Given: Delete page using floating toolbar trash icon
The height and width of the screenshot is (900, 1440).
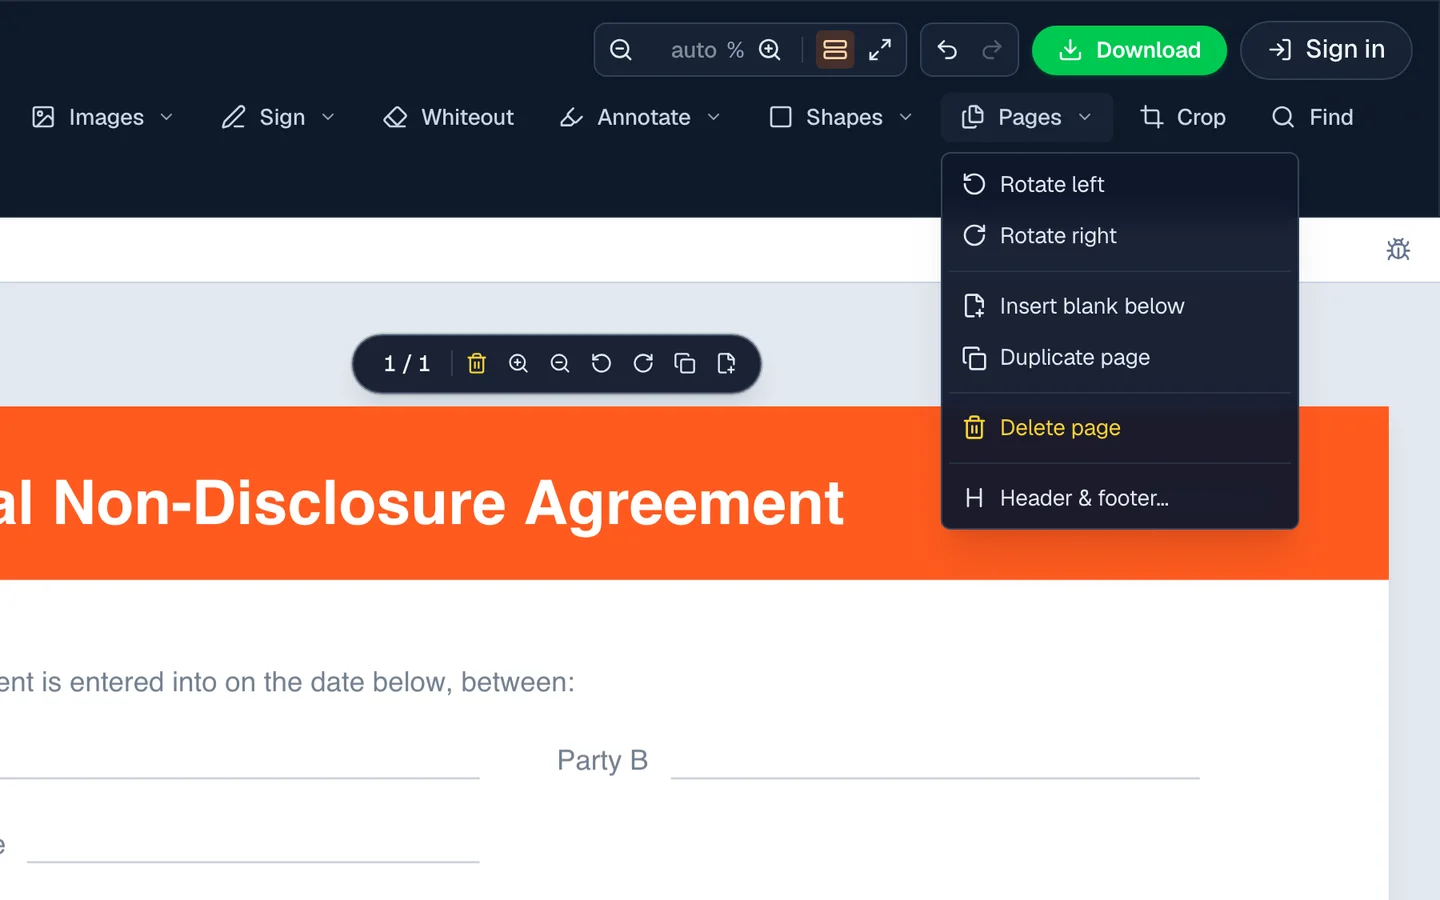Looking at the screenshot, I should coord(477,364).
